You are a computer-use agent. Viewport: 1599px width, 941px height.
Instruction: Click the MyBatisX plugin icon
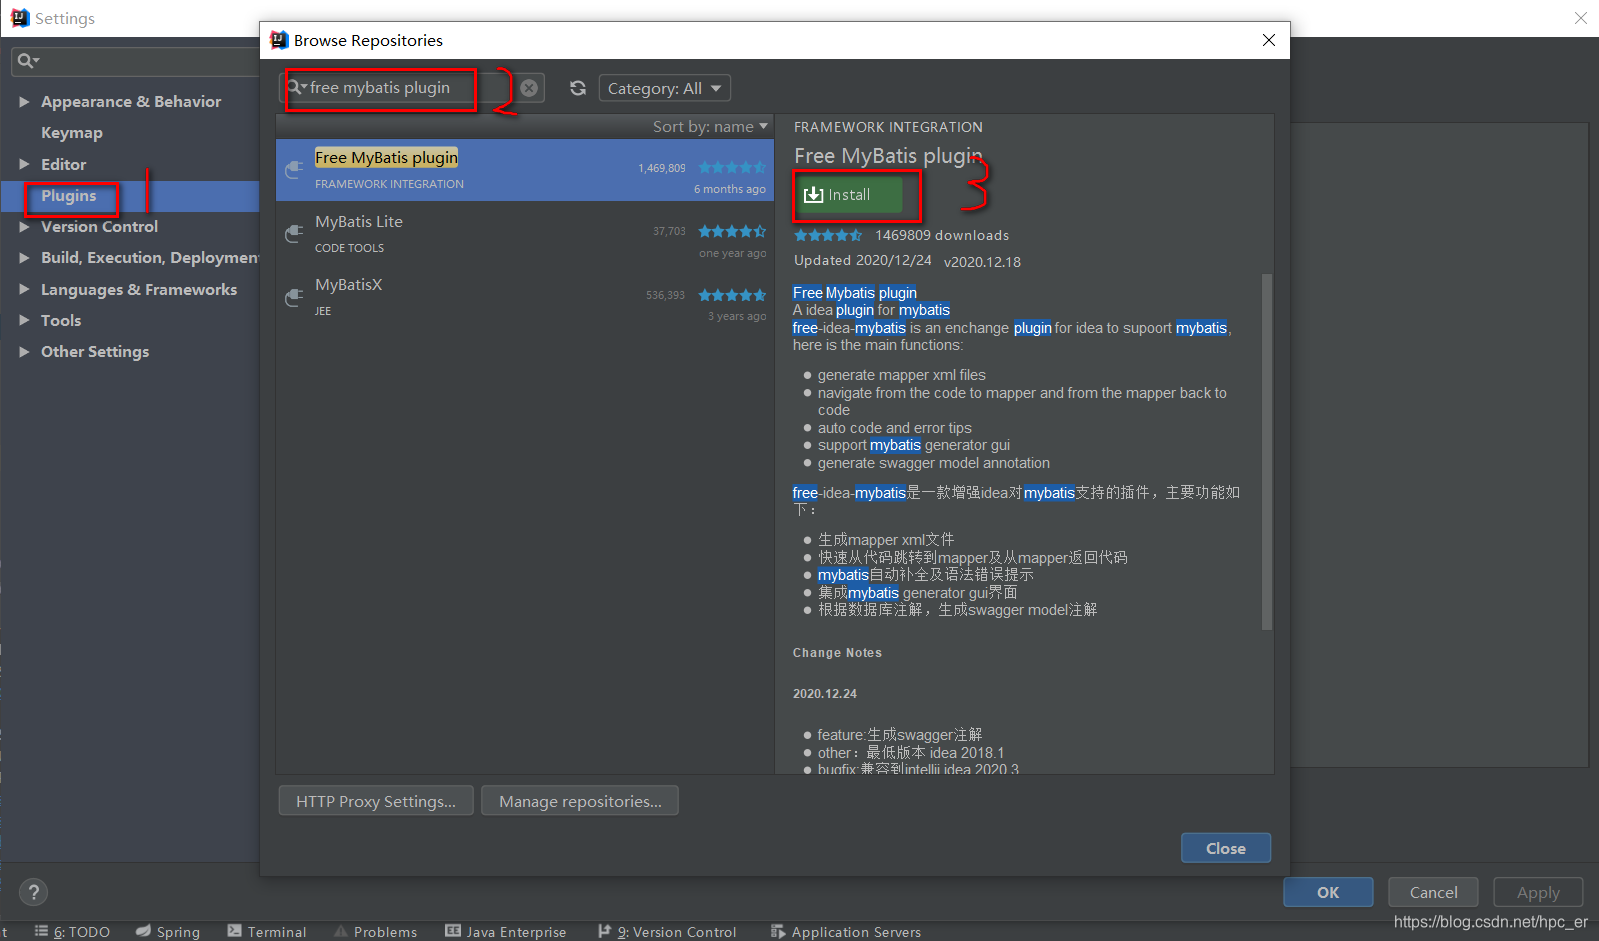click(294, 297)
